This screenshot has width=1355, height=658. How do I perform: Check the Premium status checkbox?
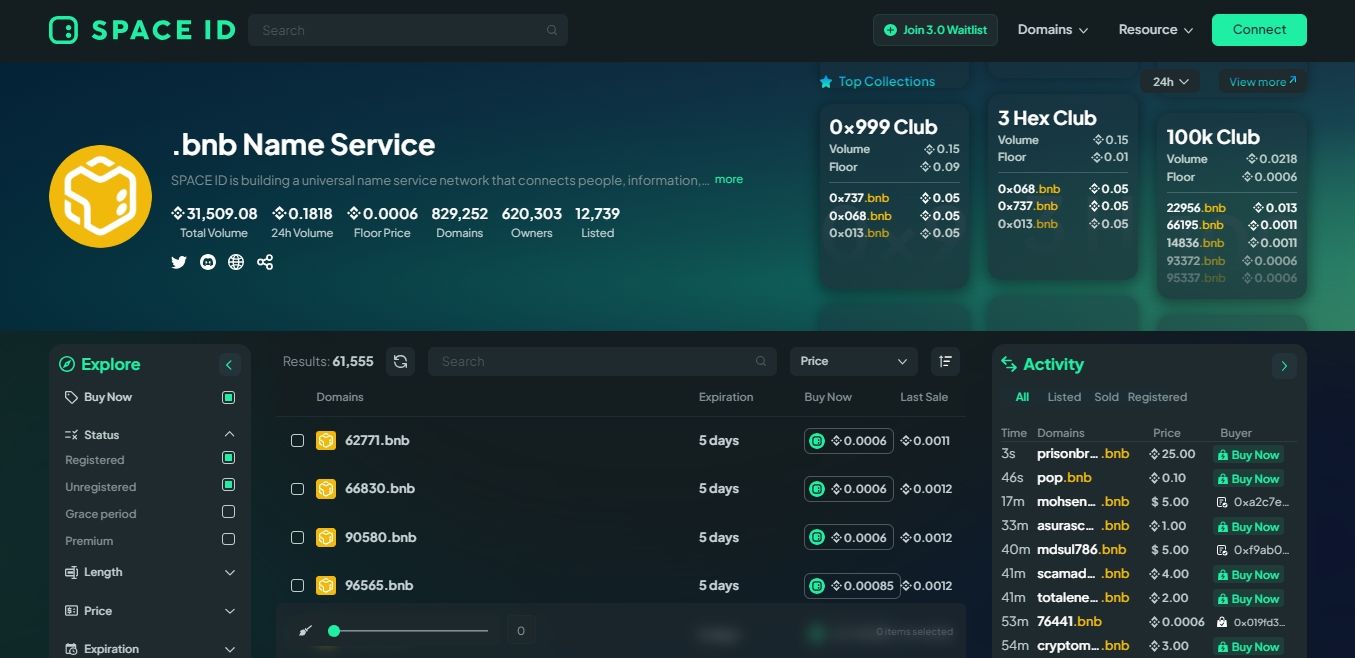point(228,539)
